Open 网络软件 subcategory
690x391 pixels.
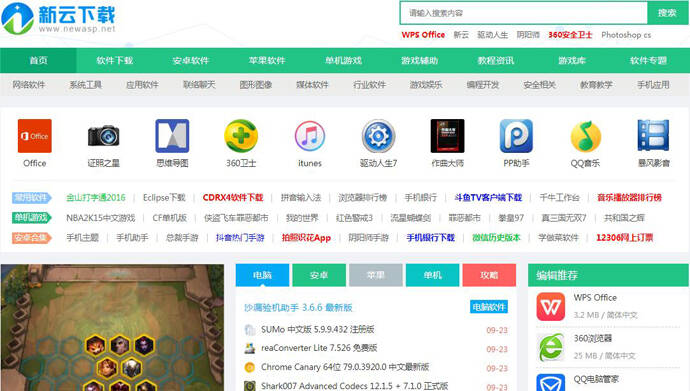(29, 84)
